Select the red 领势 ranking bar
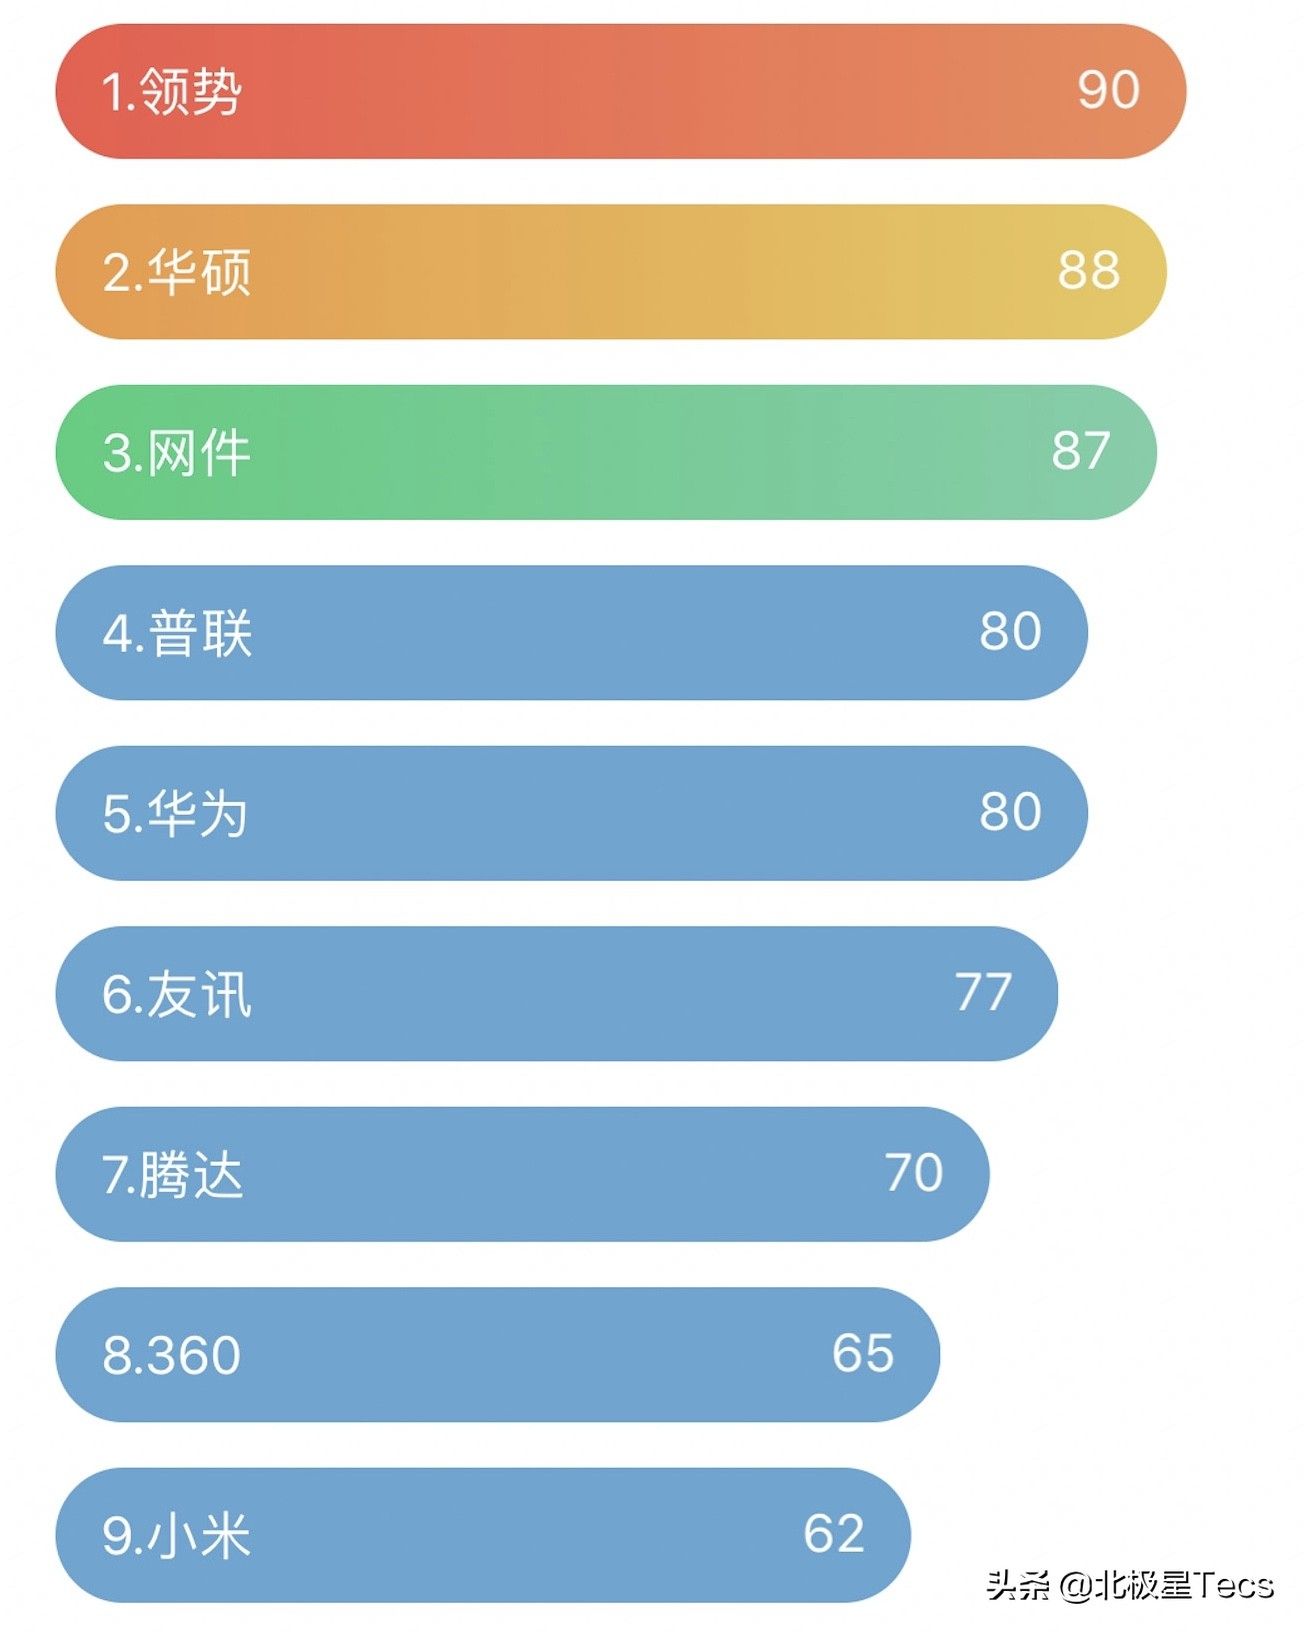1304x1632 pixels. click(620, 91)
